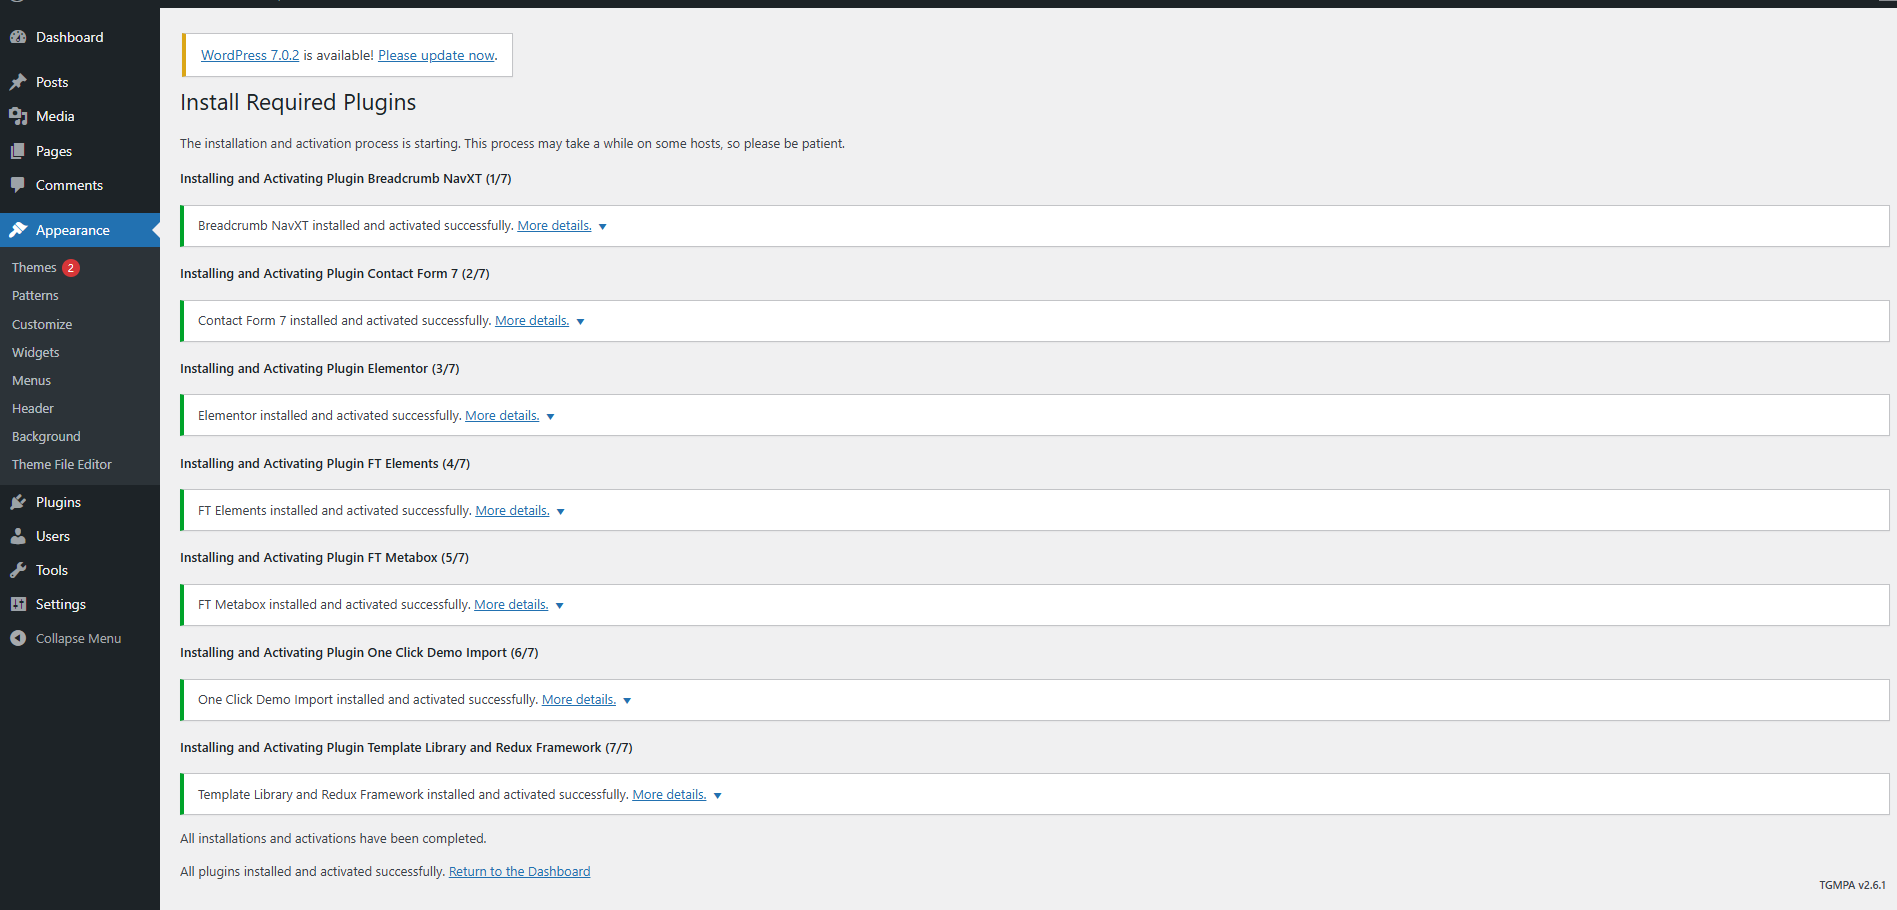Click the TGMPA v2.6.1 version text
The width and height of the screenshot is (1897, 910).
click(x=1852, y=885)
